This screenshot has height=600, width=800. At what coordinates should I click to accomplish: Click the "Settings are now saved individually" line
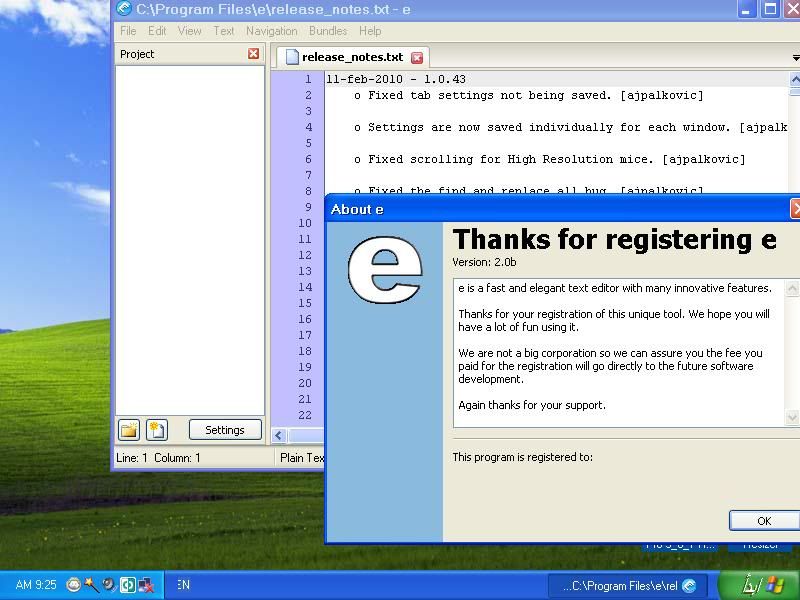click(x=570, y=128)
